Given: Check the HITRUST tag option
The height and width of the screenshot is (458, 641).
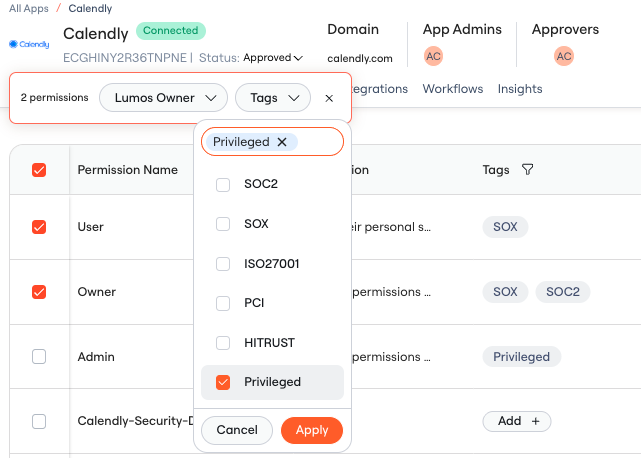Looking at the screenshot, I should [x=223, y=343].
